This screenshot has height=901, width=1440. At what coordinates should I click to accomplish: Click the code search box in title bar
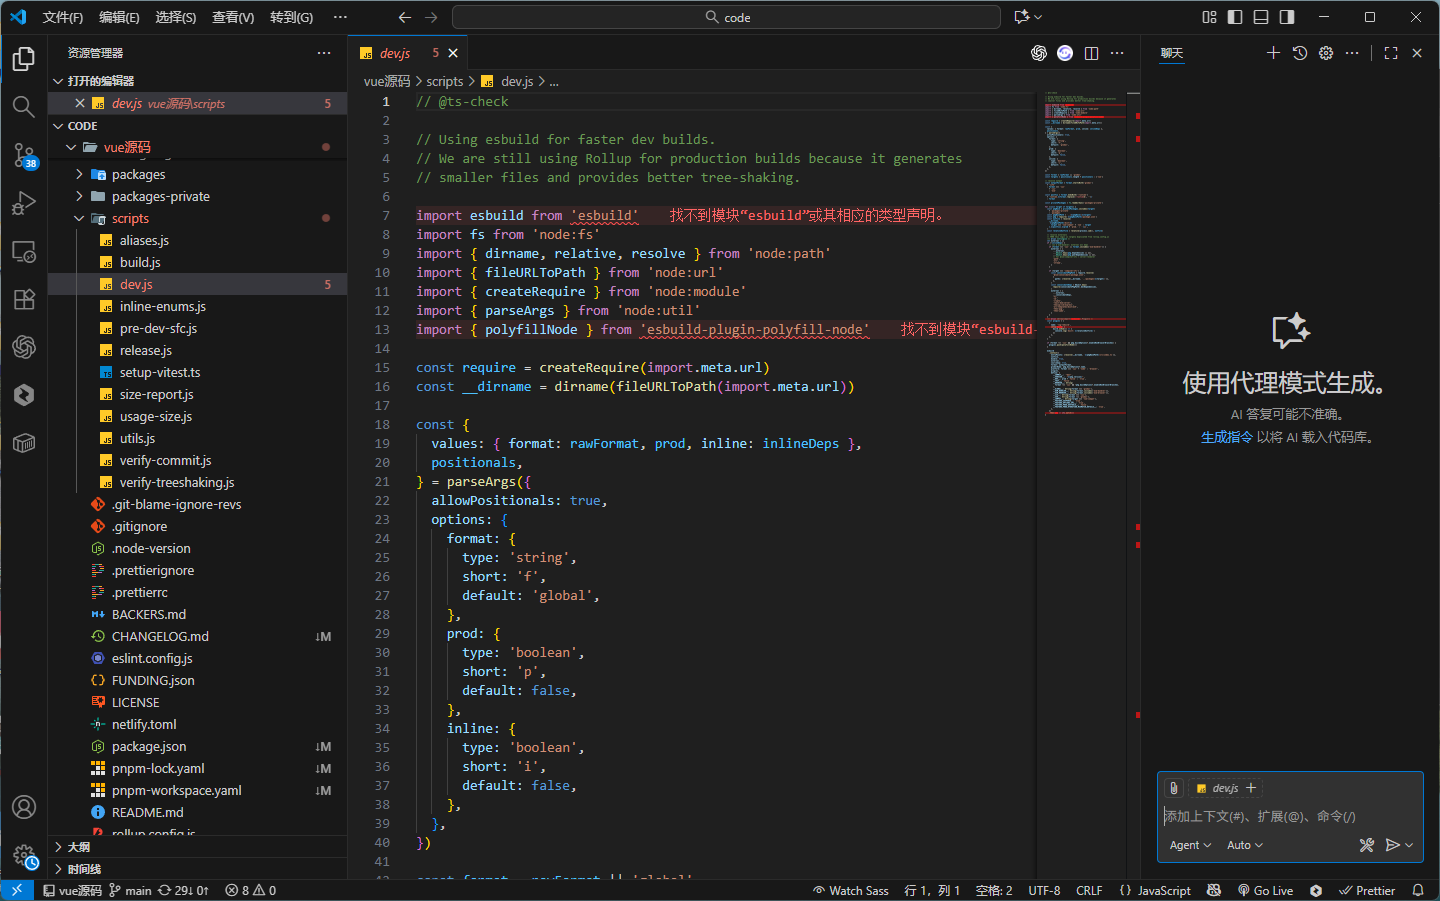tap(726, 17)
